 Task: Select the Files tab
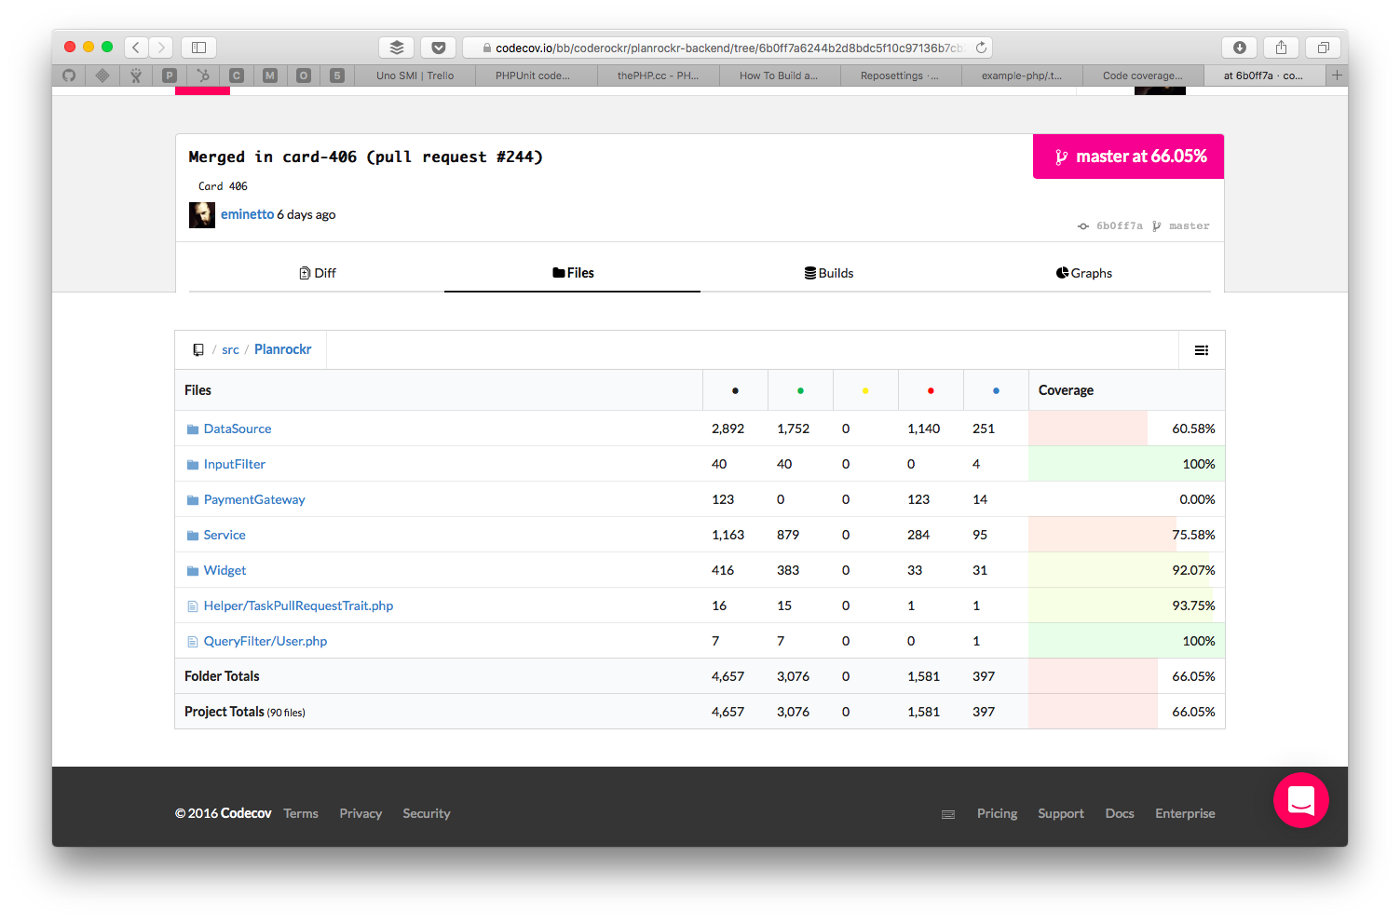click(x=573, y=273)
